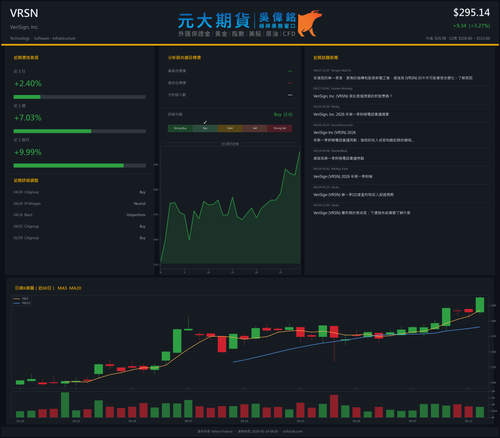500x438 pixels.
Task: Click the progress bar under +2.40%
Action: click(80, 97)
